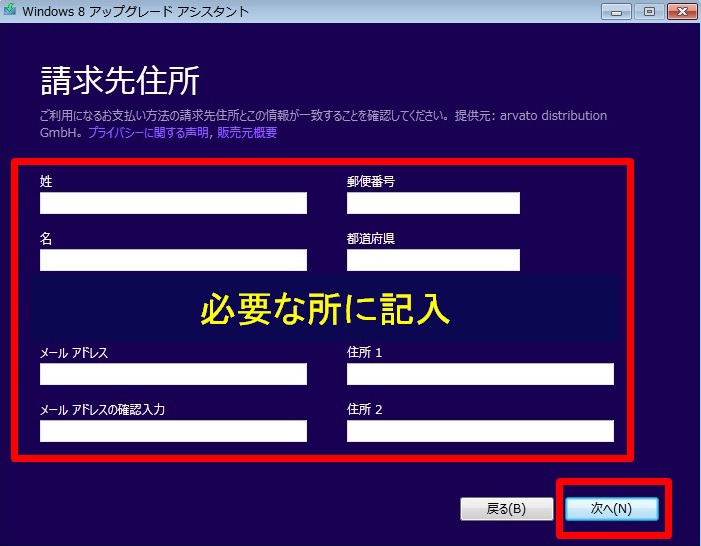
Task: Click the 次へ(N) button
Action: tap(612, 509)
